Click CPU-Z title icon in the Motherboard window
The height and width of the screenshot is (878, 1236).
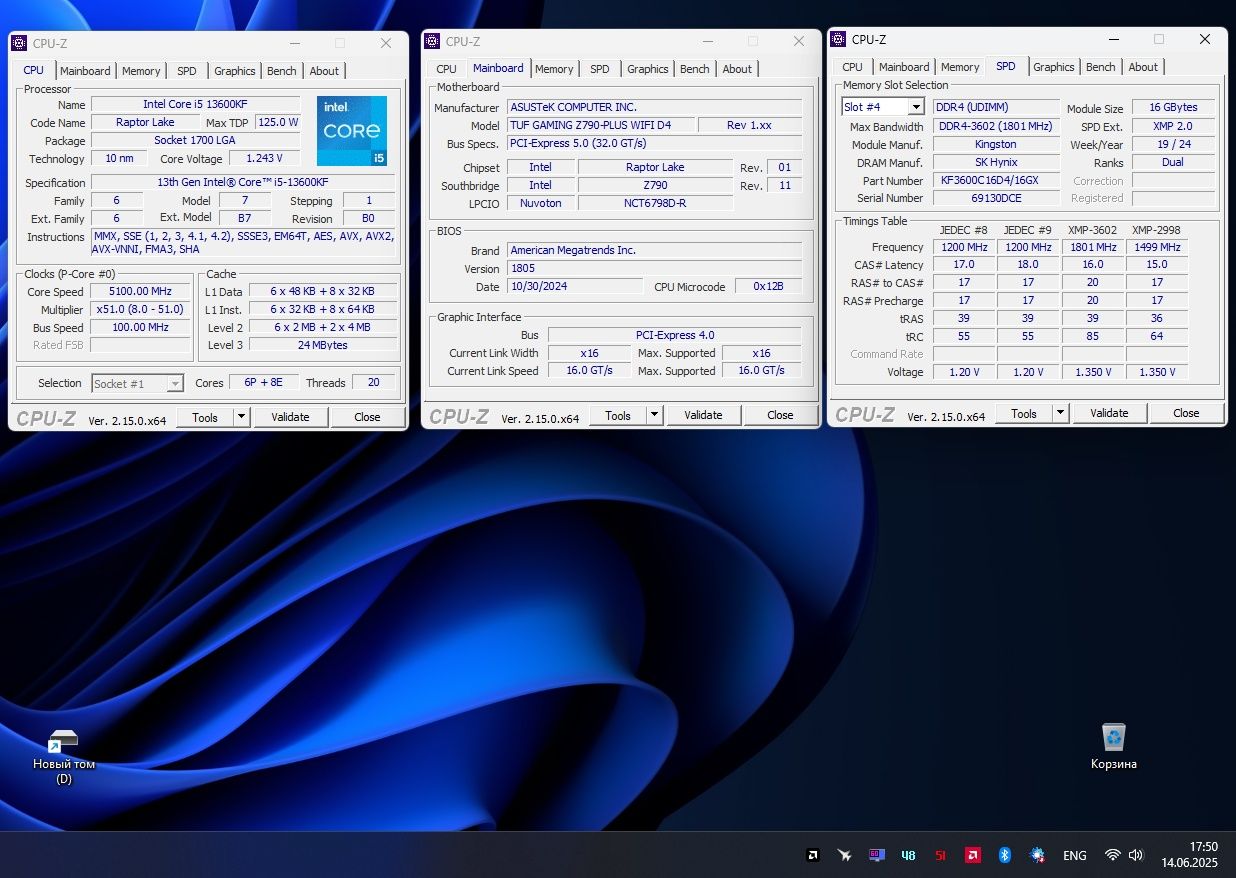(x=432, y=41)
